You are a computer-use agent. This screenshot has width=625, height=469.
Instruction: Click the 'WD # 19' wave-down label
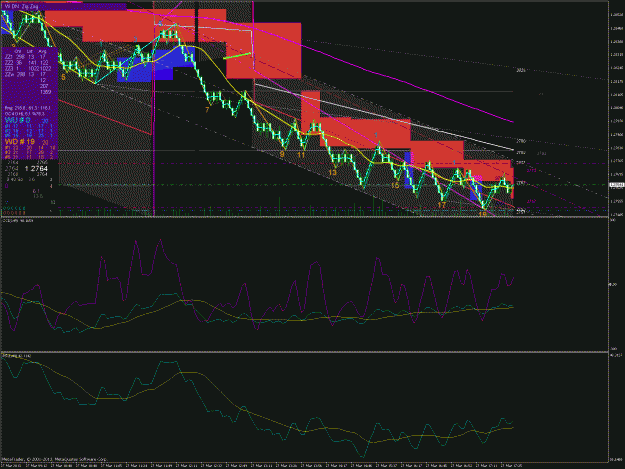20,142
